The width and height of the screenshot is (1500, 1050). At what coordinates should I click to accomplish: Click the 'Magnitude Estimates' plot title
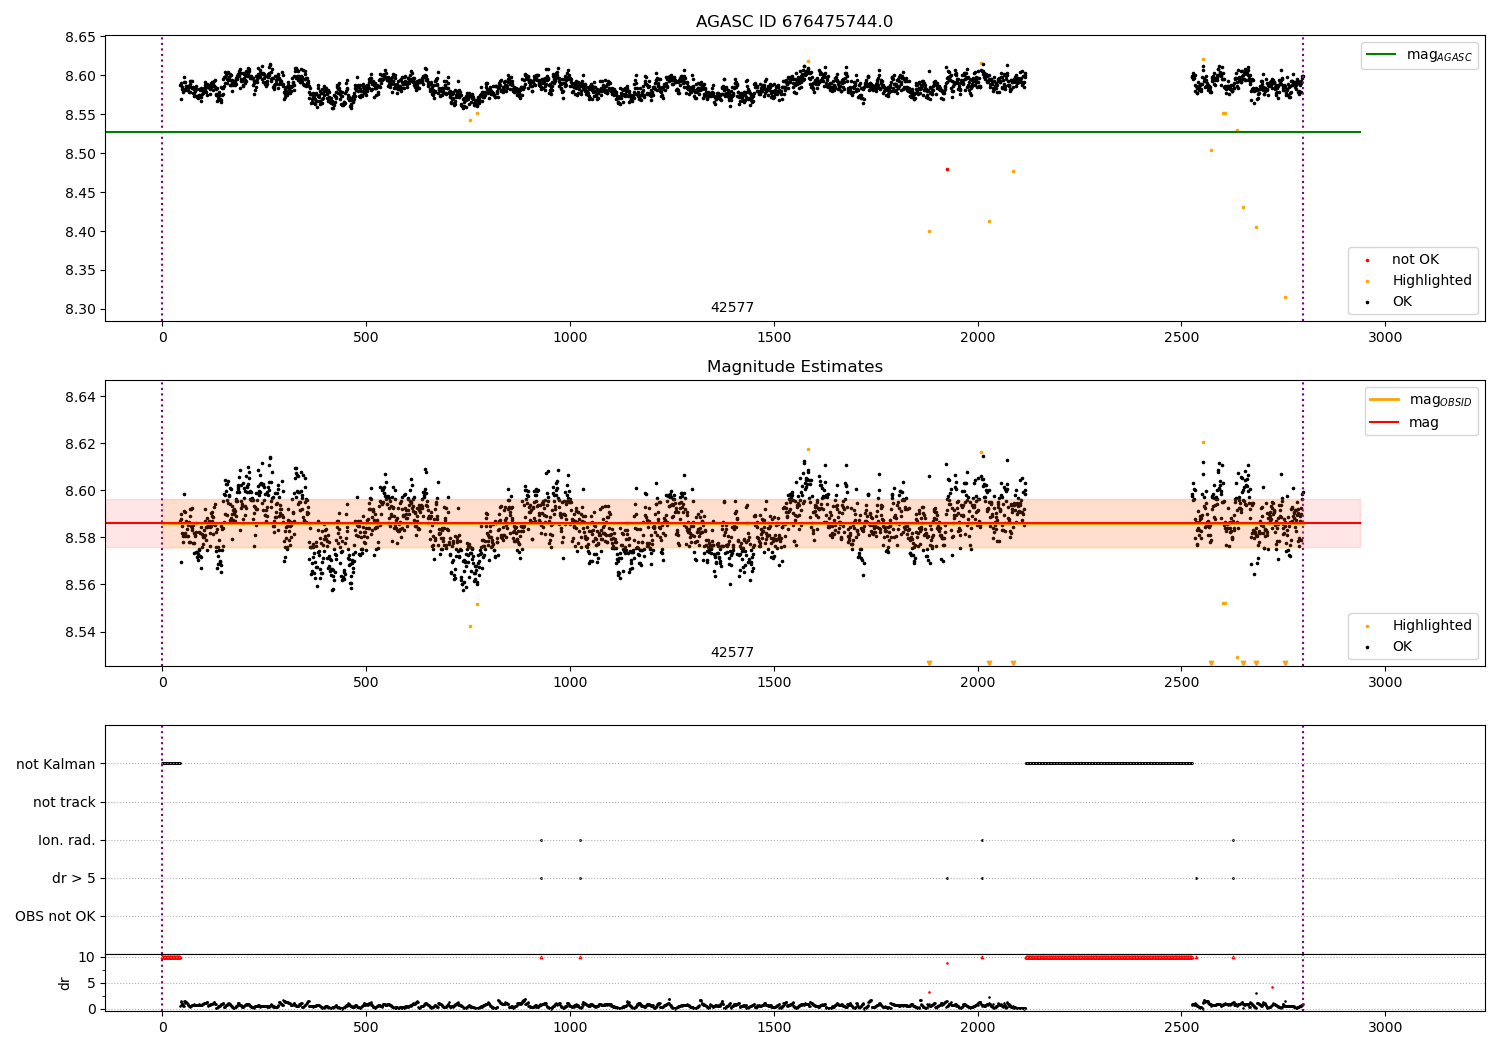point(795,367)
